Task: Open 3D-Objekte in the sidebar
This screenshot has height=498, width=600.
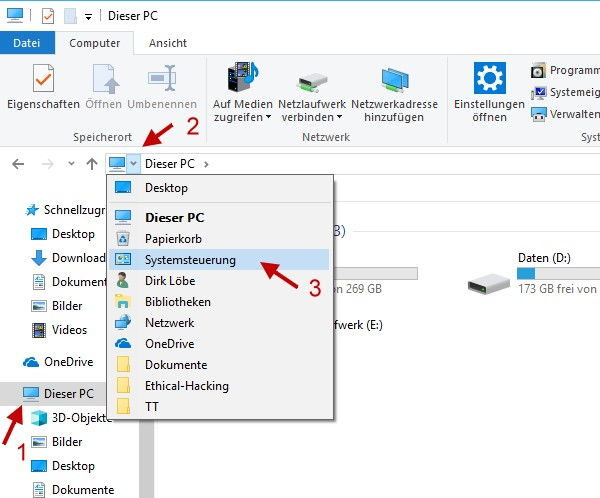Action: [x=71, y=418]
